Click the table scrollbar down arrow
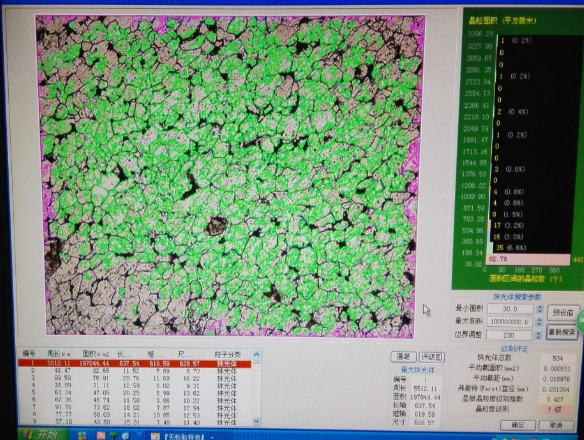 [x=256, y=421]
